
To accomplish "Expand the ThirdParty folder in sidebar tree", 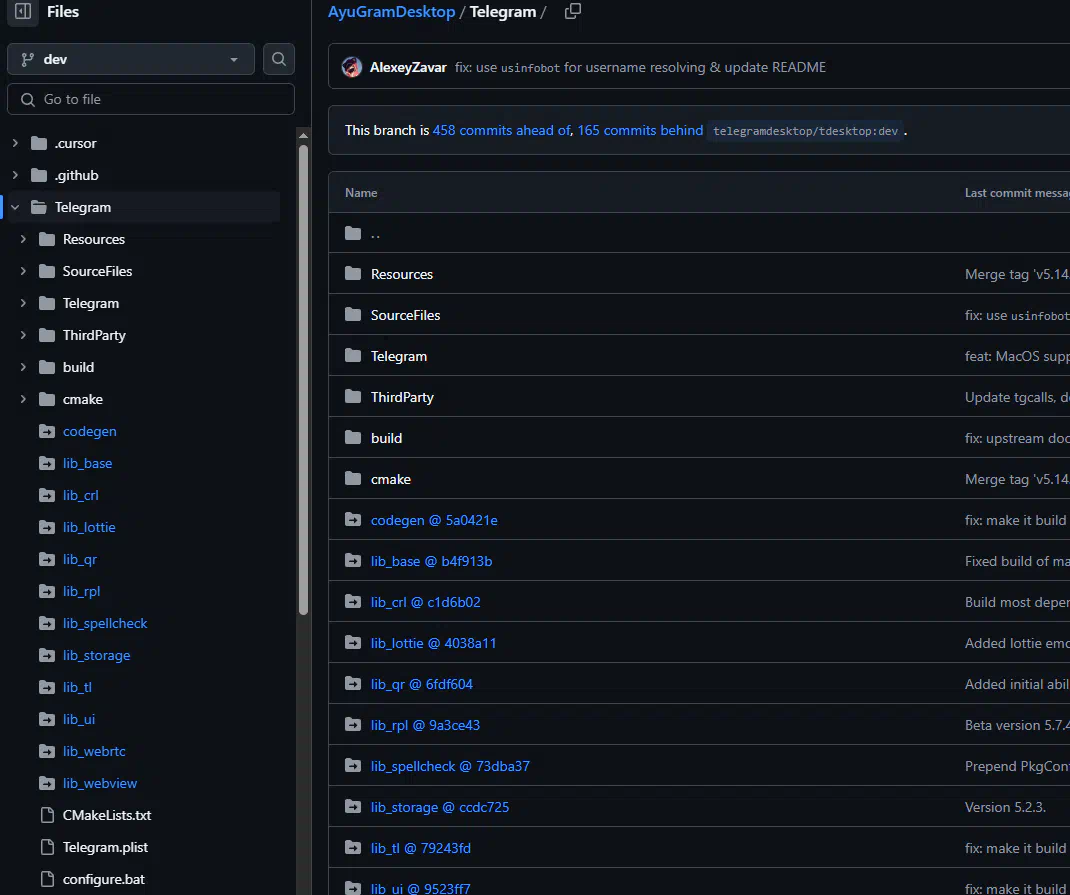I will click(23, 336).
